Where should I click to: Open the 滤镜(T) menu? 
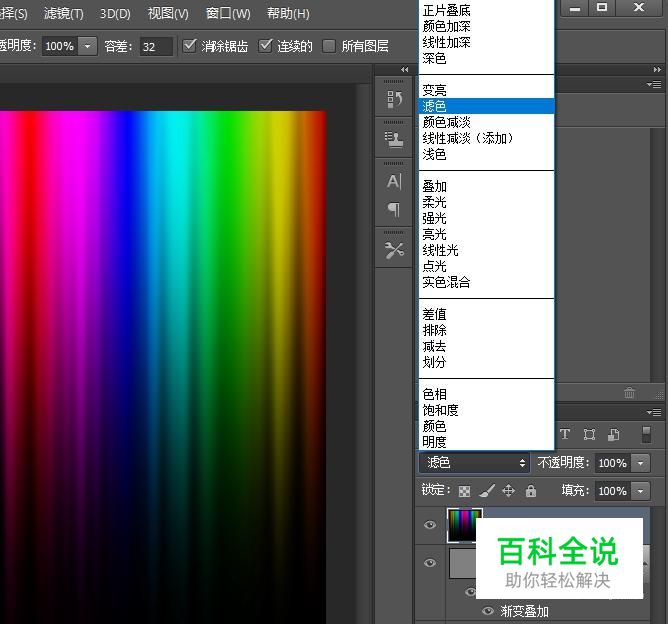[63, 14]
